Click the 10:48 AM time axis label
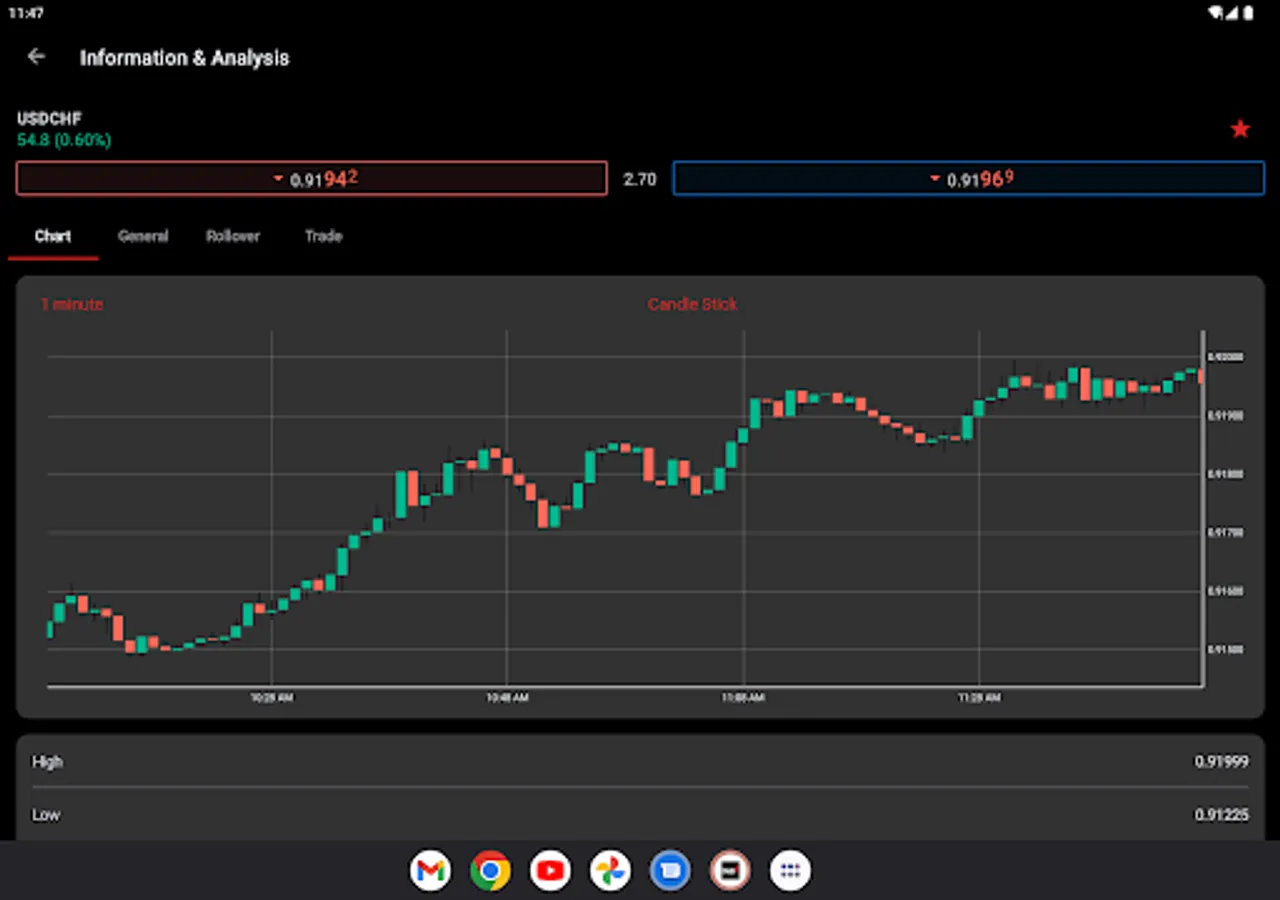Image resolution: width=1280 pixels, height=900 pixels. coord(508,698)
